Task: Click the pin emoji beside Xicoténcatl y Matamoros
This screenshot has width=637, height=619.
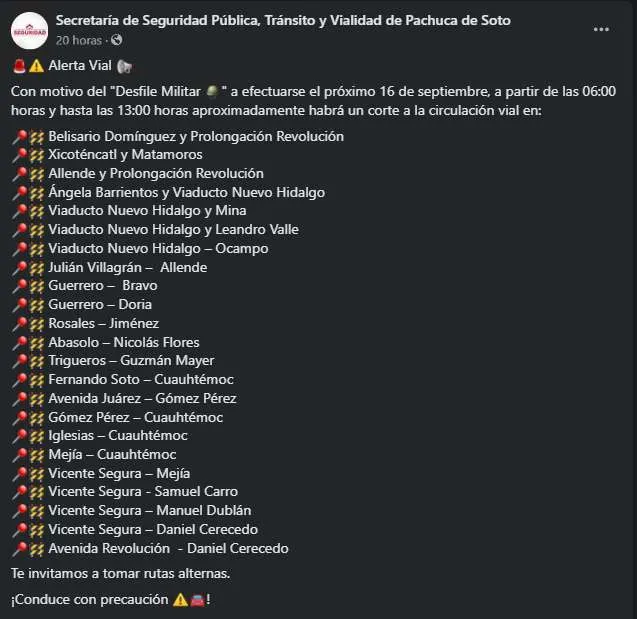Action: coord(19,155)
